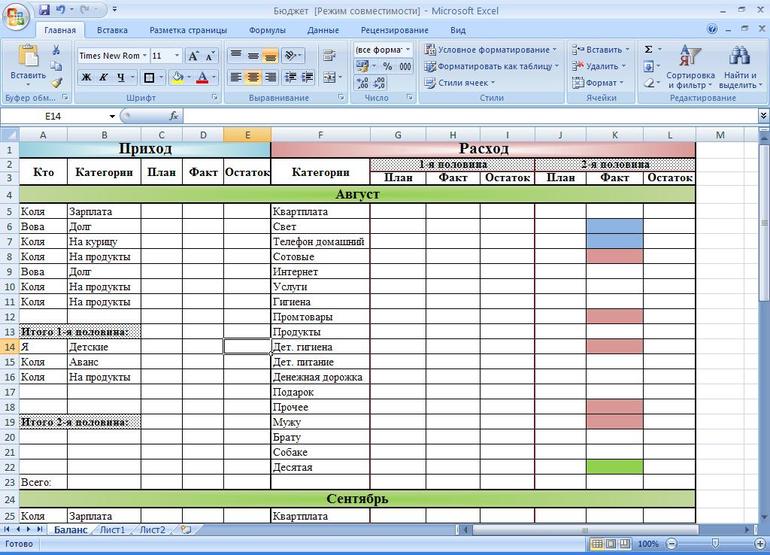
Task: Toggle italic (К) formatting
Action: click(x=104, y=78)
